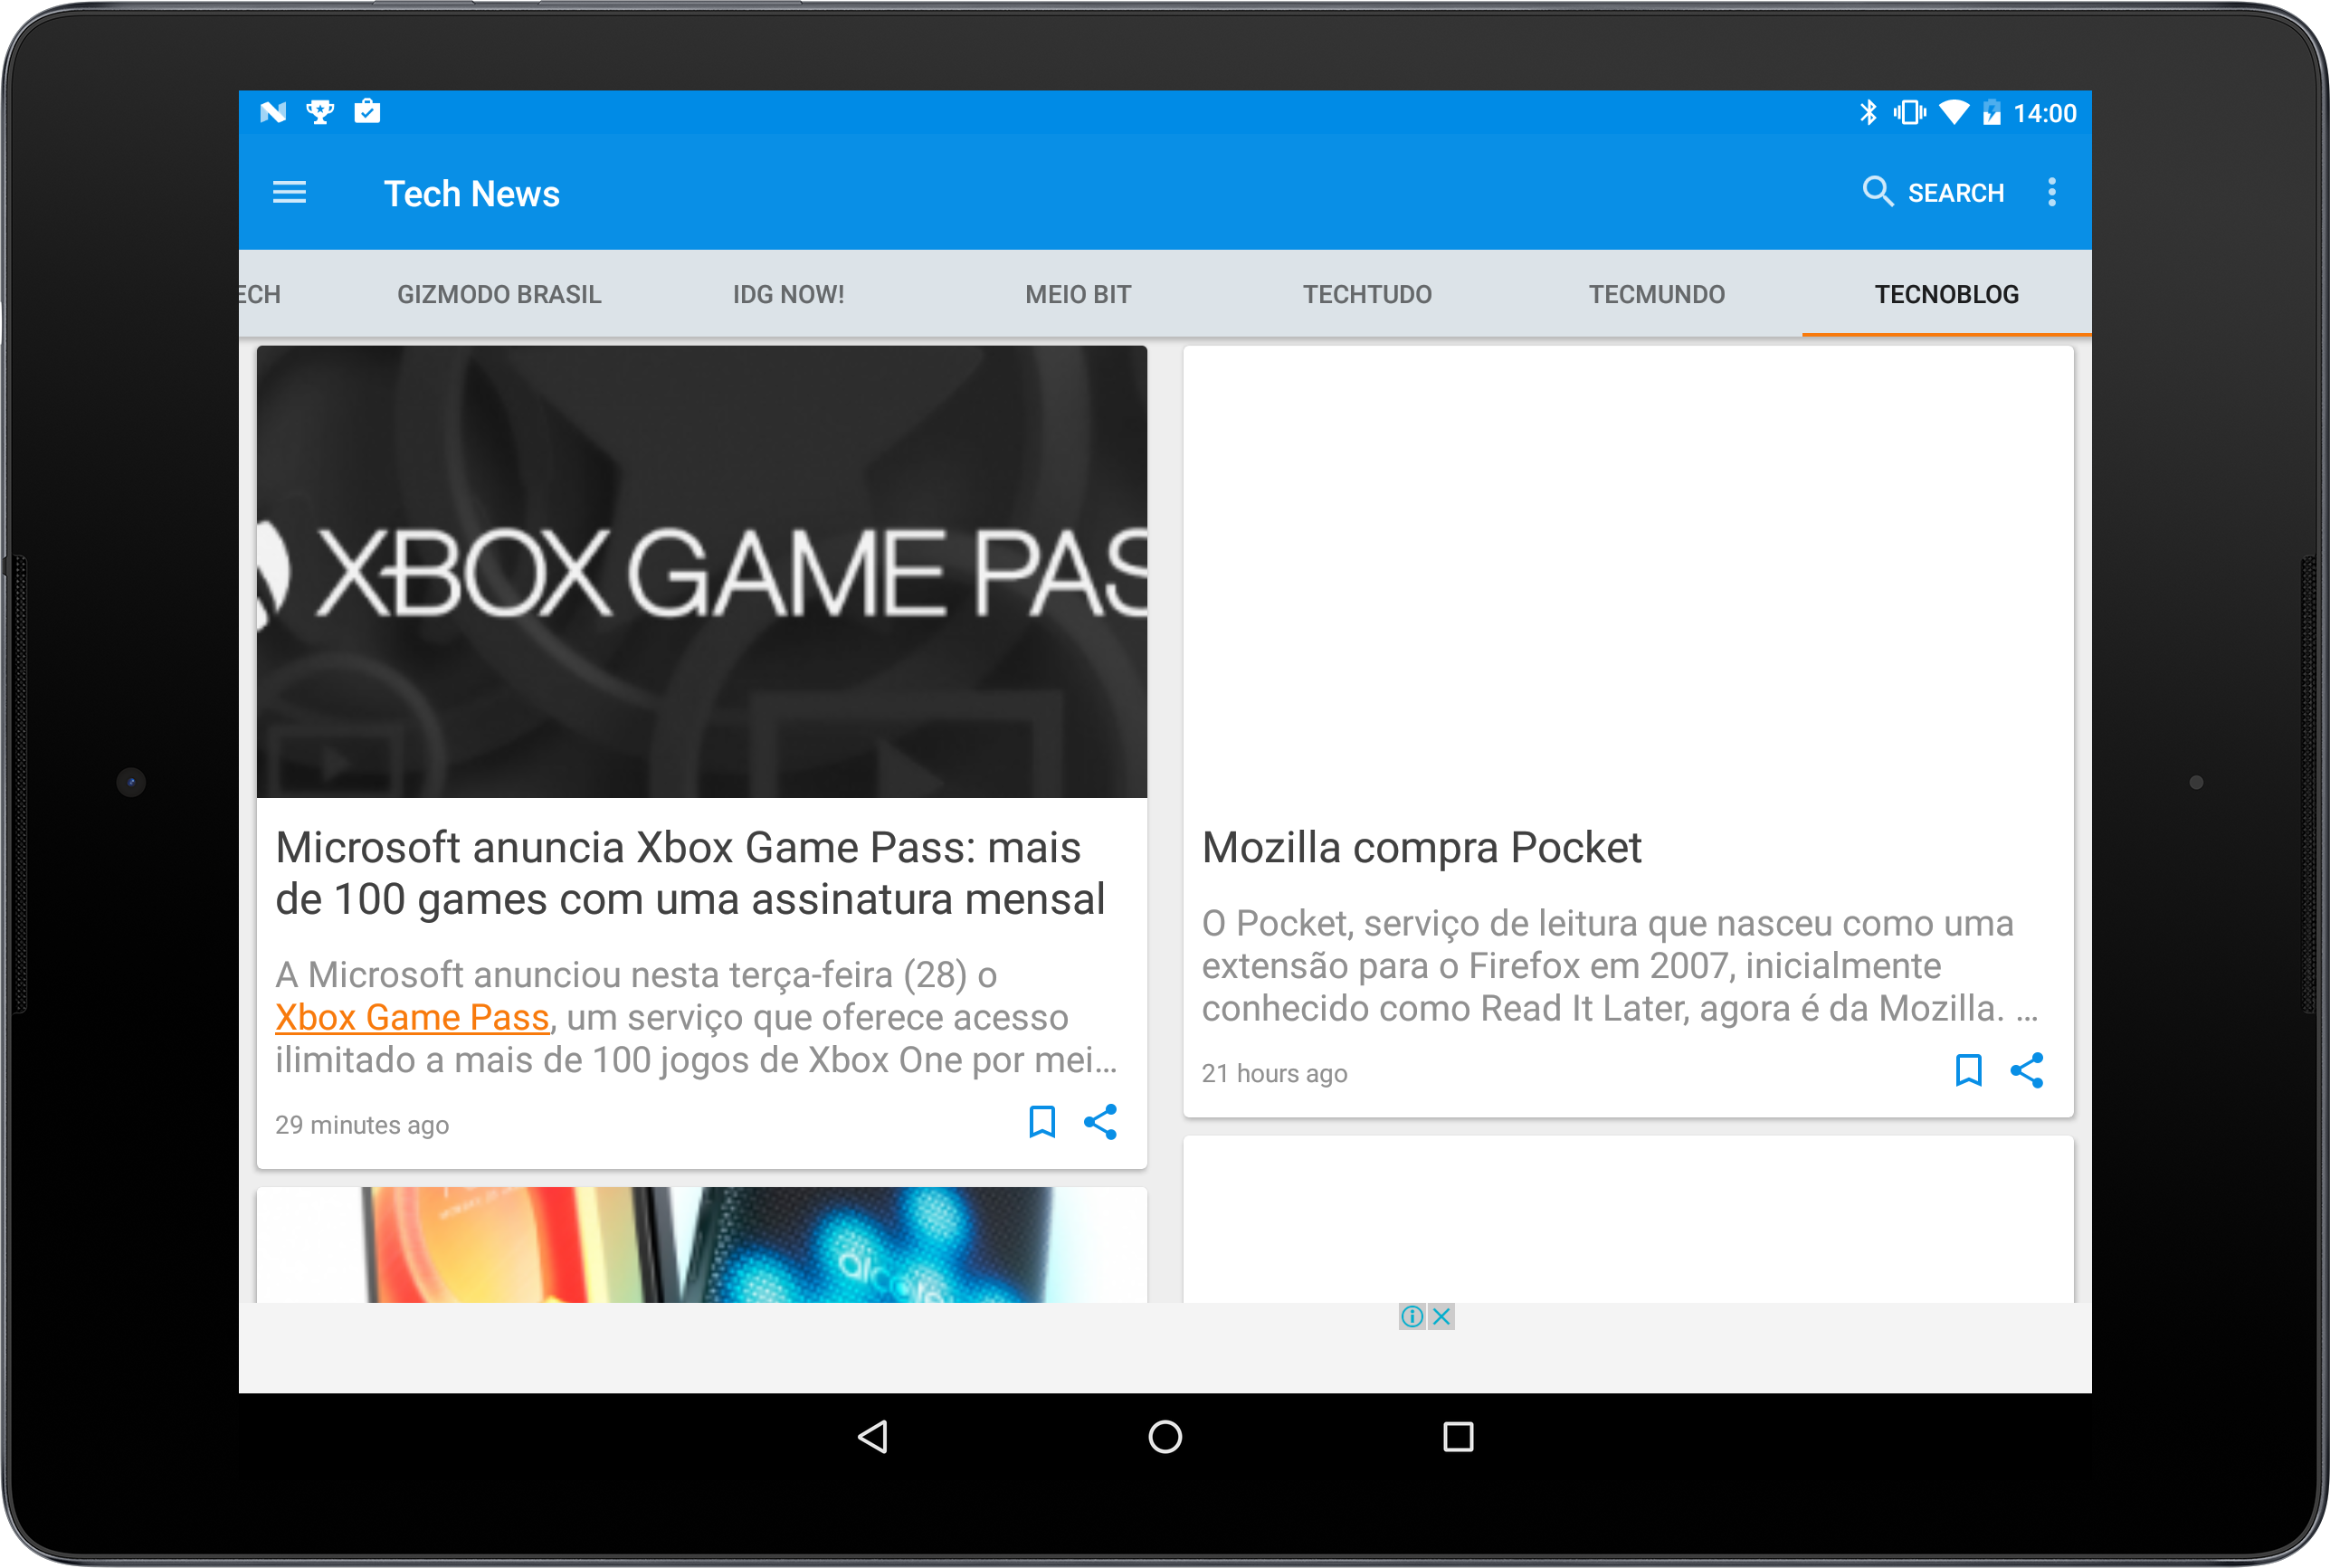This screenshot has width=2330, height=1568.
Task: Tap the search magnifier icon
Action: coord(1877,191)
